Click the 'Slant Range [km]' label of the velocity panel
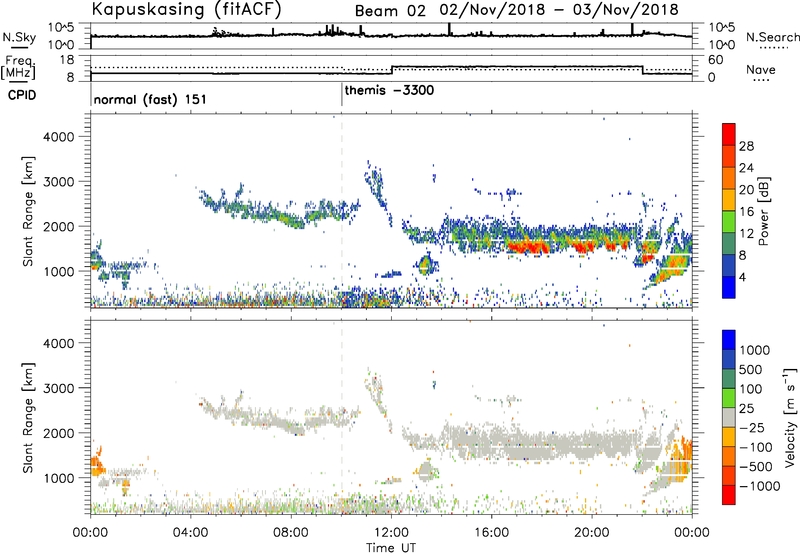The image size is (800, 554). click(28, 418)
